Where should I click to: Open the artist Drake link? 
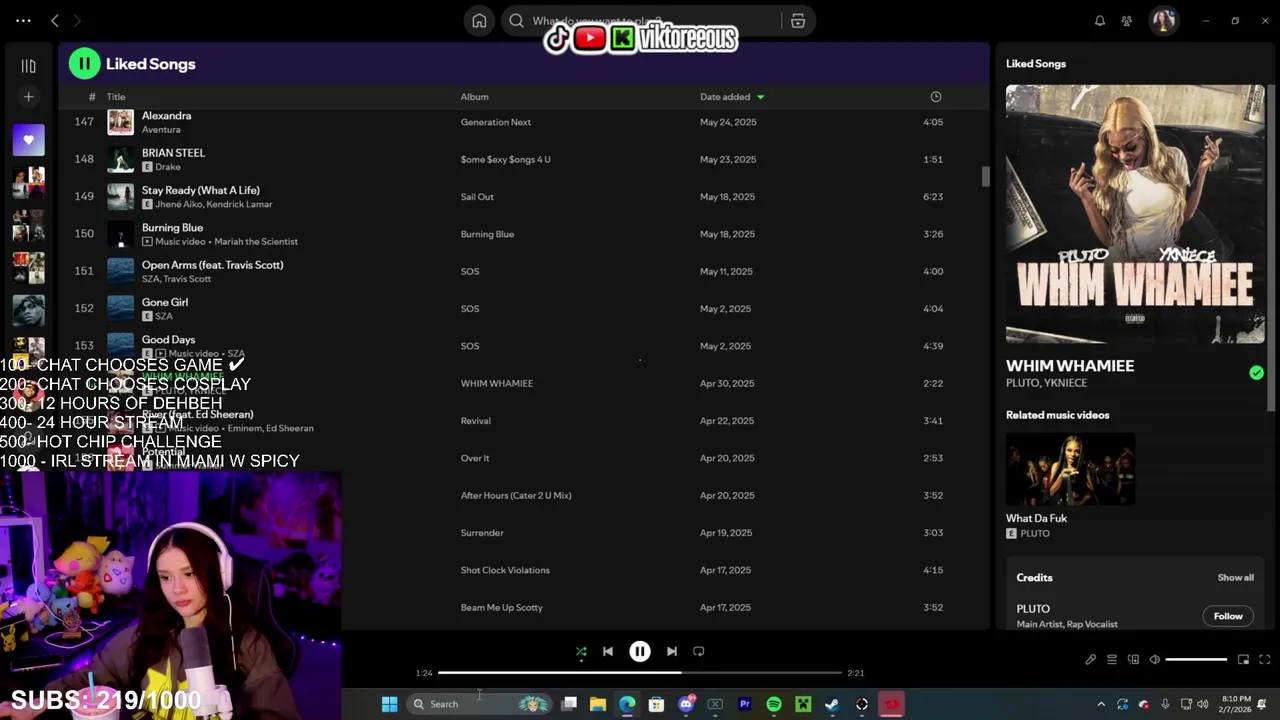(x=168, y=167)
